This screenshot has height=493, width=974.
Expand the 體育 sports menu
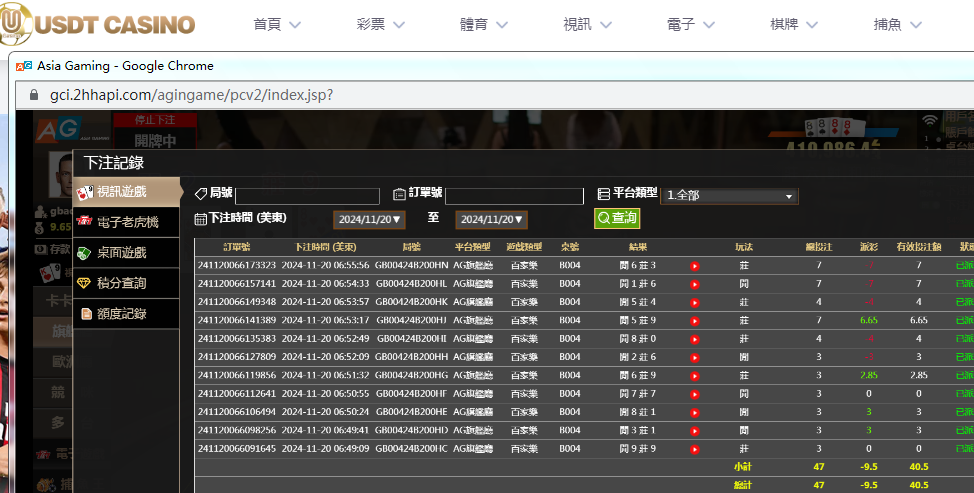pyautogui.click(x=485, y=25)
